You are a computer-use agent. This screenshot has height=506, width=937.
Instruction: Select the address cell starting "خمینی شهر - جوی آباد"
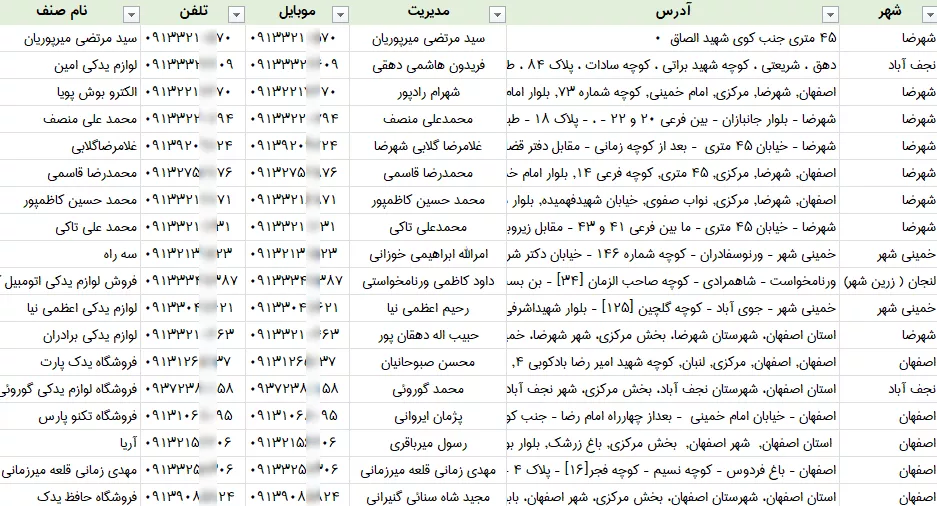point(673,308)
